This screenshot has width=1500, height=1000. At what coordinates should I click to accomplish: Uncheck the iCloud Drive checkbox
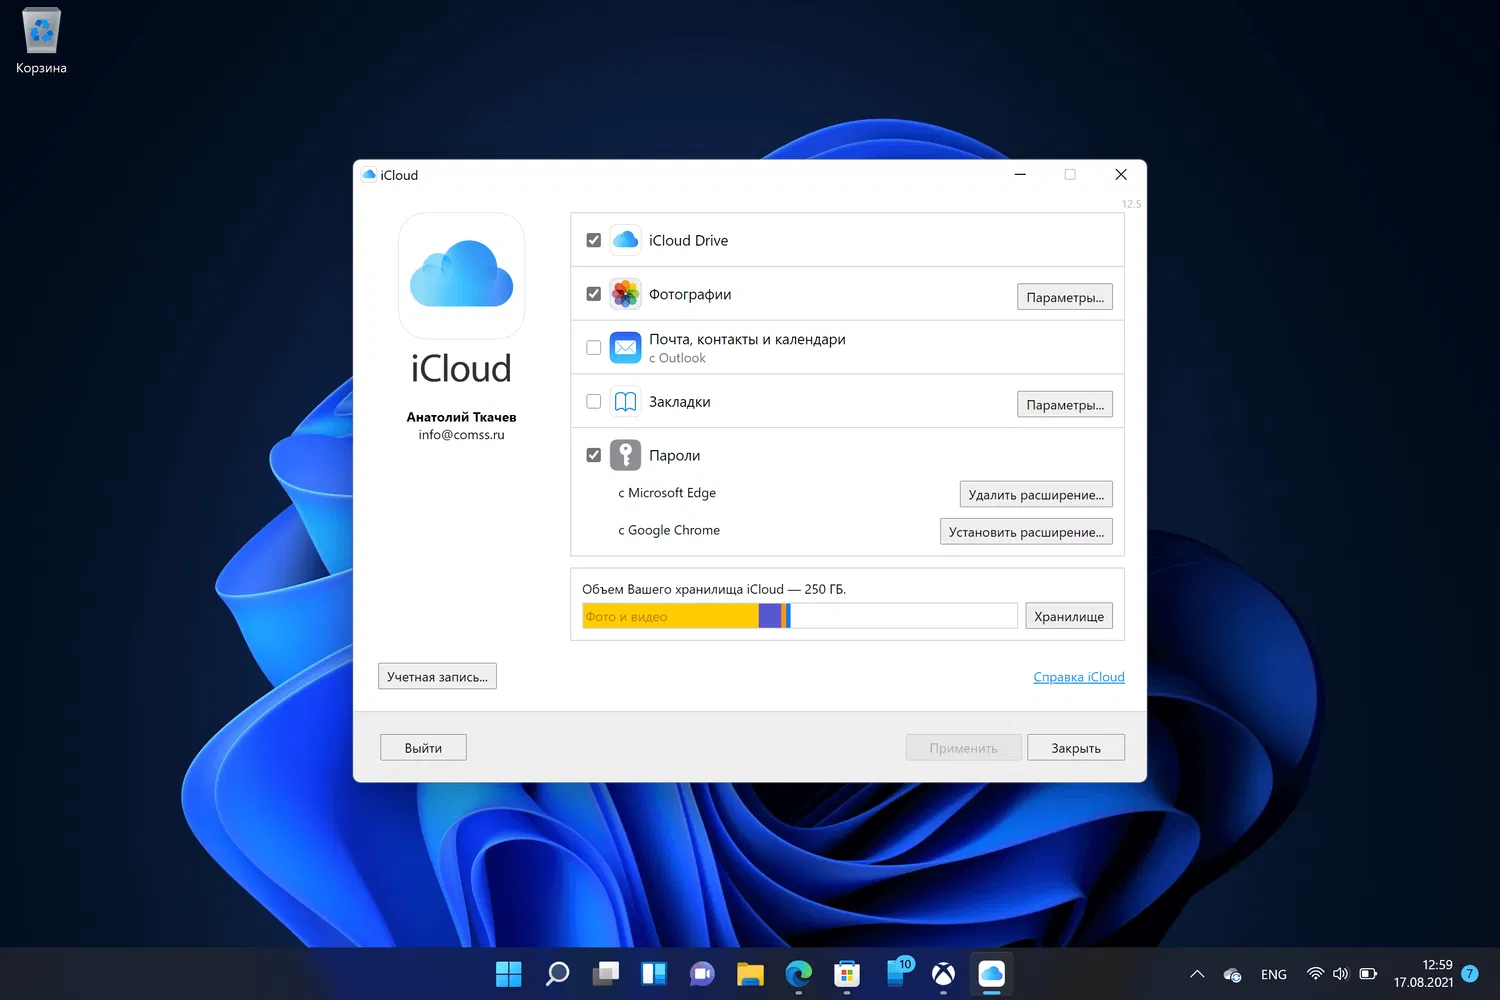pos(594,240)
